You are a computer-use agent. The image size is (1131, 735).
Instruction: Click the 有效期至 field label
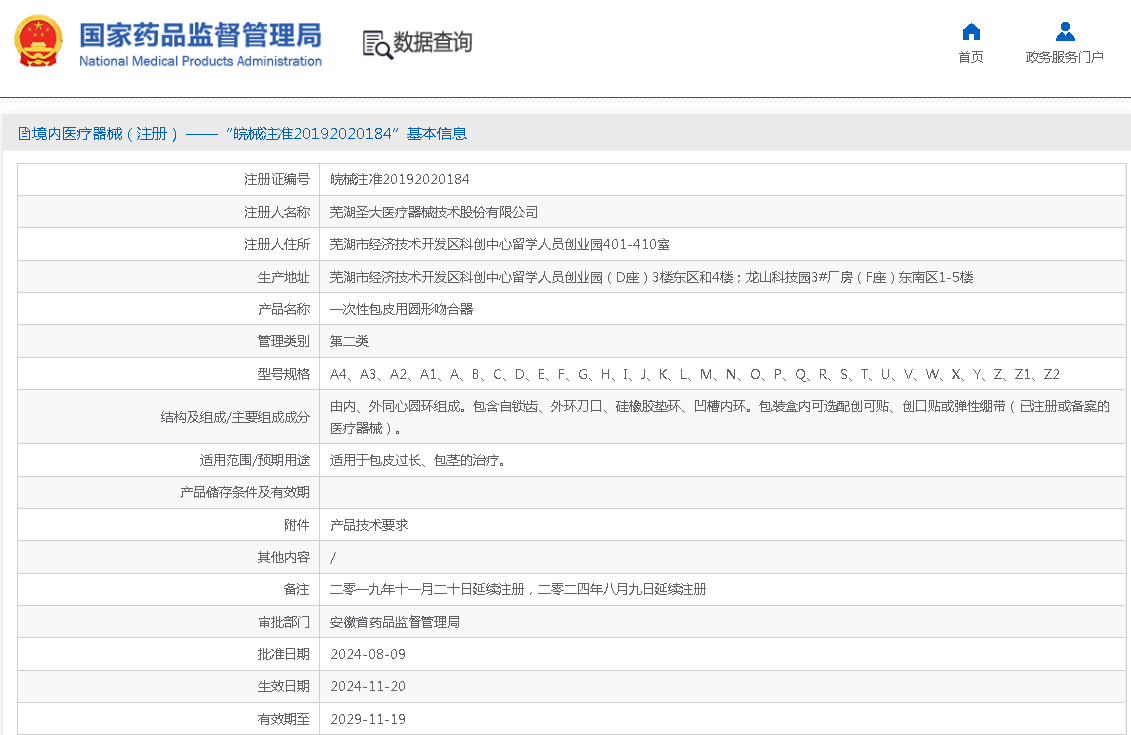click(283, 719)
